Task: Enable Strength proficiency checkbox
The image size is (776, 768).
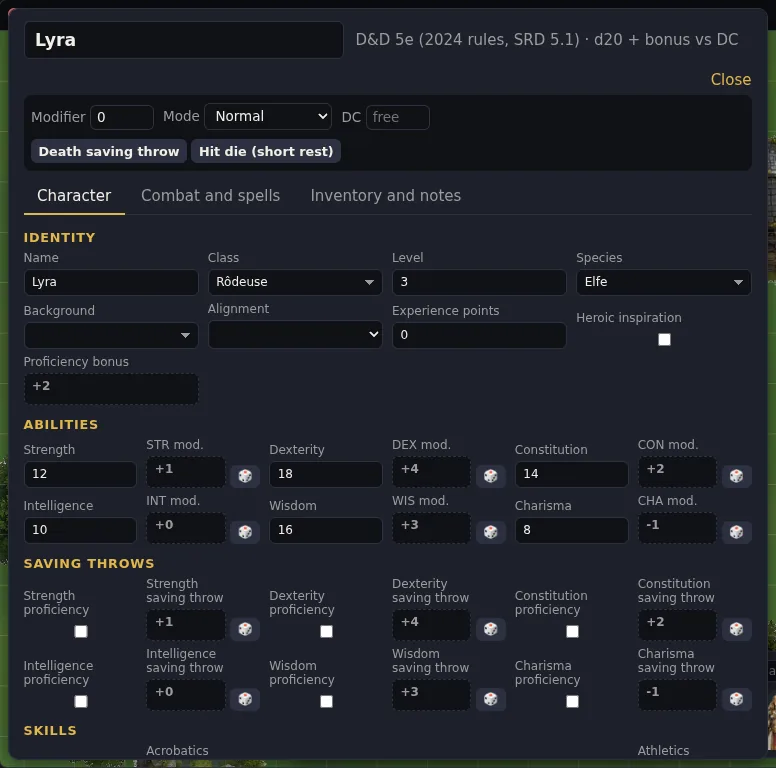Action: [x=81, y=631]
